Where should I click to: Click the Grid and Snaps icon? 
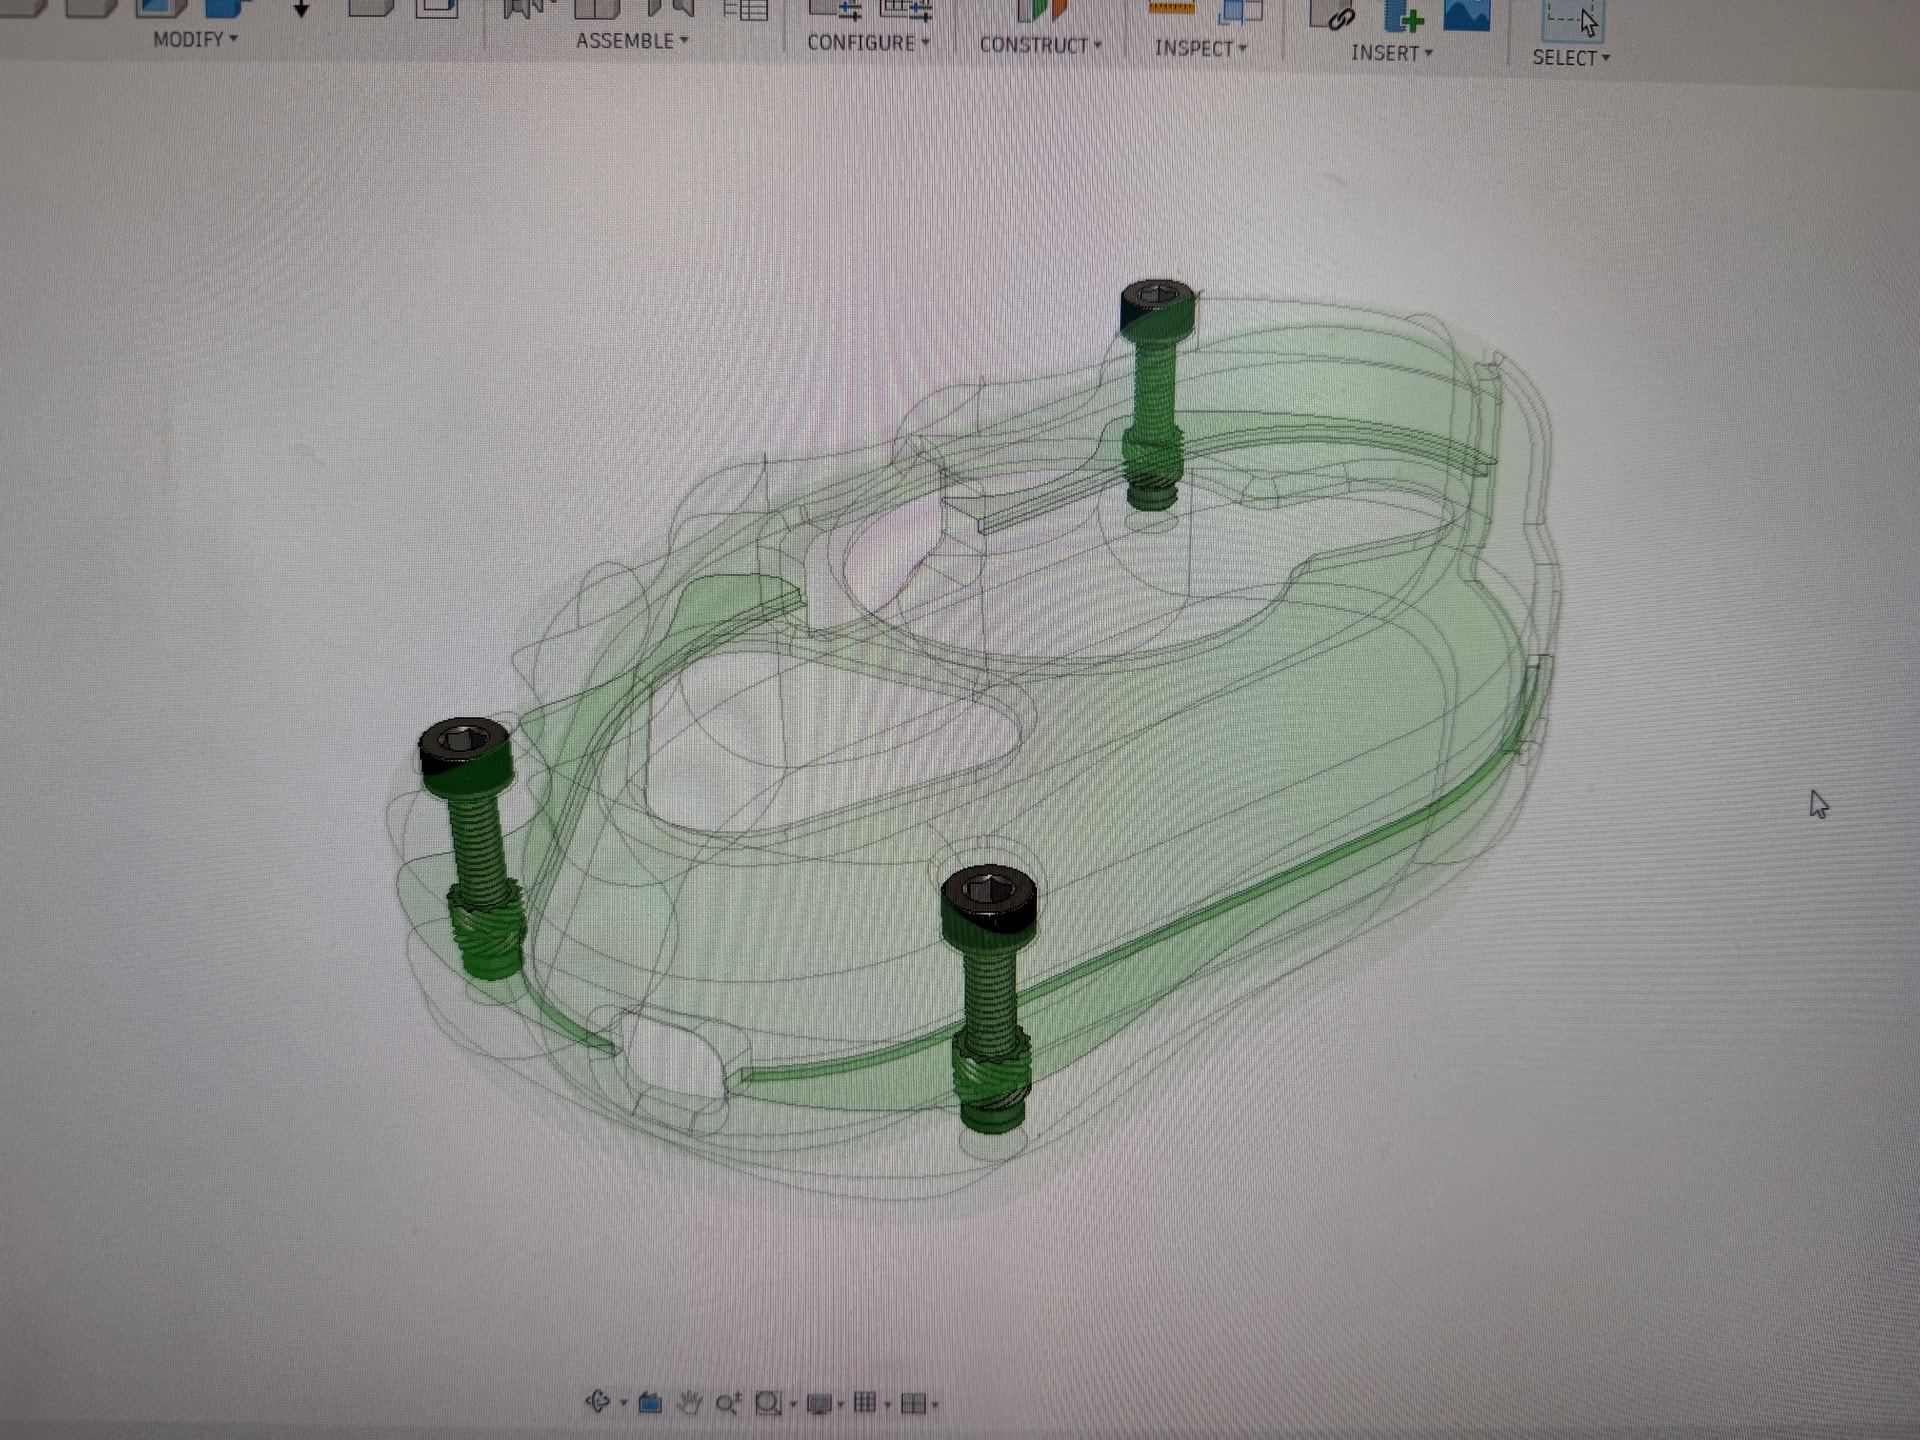865,1404
